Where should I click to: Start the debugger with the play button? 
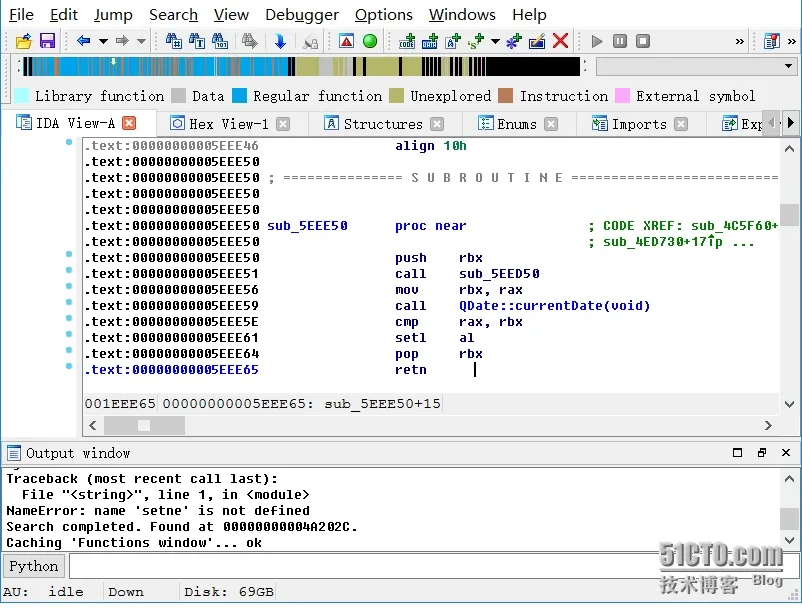(x=596, y=41)
